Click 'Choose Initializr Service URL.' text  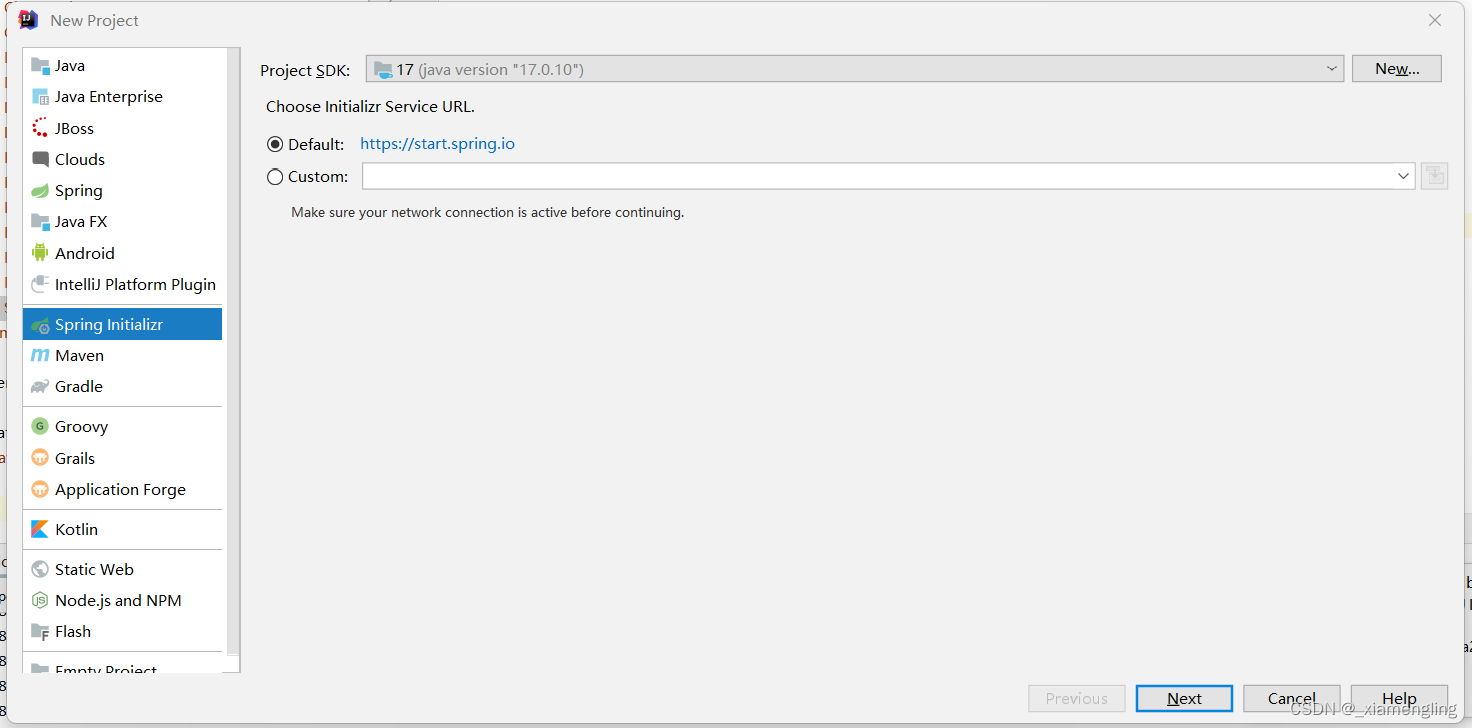pos(370,107)
